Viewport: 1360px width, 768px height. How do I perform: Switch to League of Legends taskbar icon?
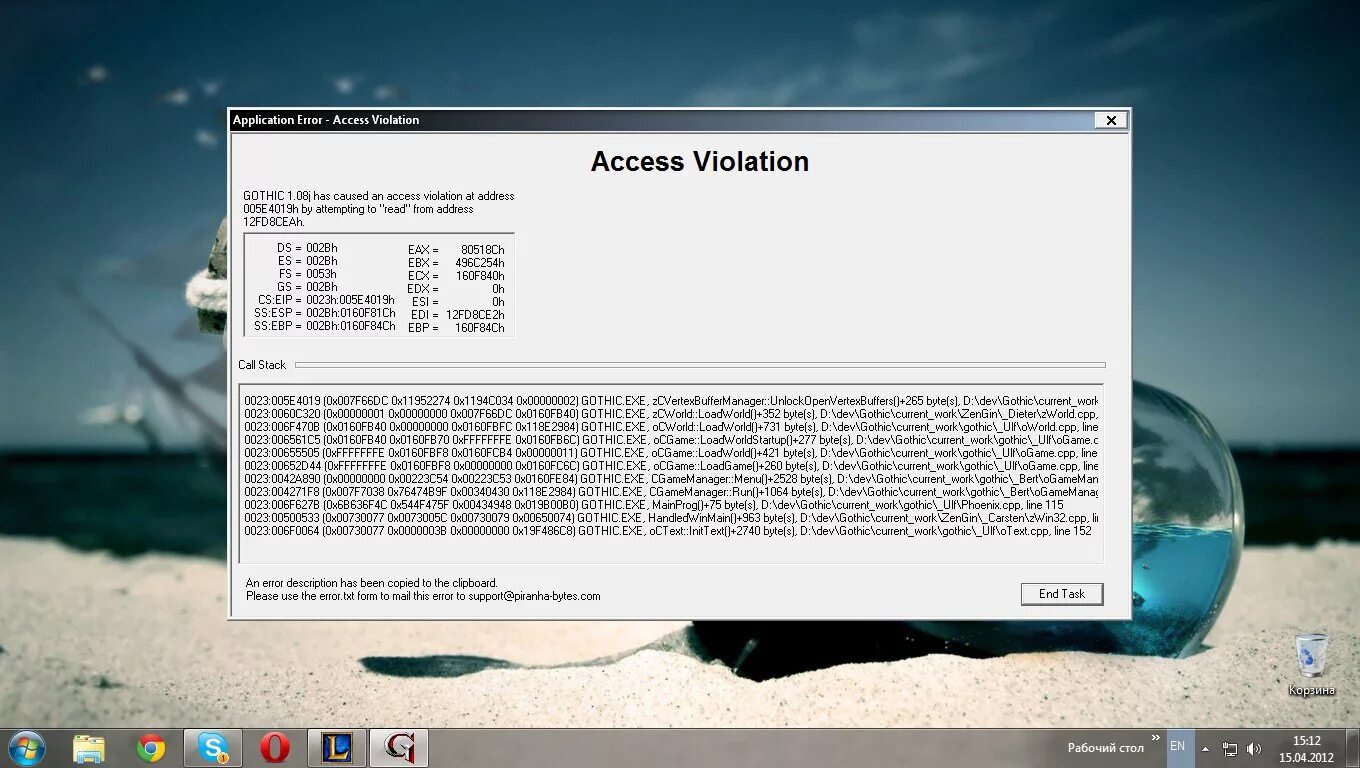tap(337, 748)
